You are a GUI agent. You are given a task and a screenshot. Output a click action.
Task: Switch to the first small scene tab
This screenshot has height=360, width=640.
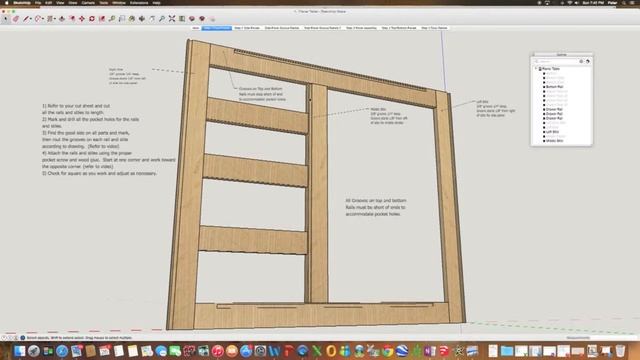(x=196, y=28)
